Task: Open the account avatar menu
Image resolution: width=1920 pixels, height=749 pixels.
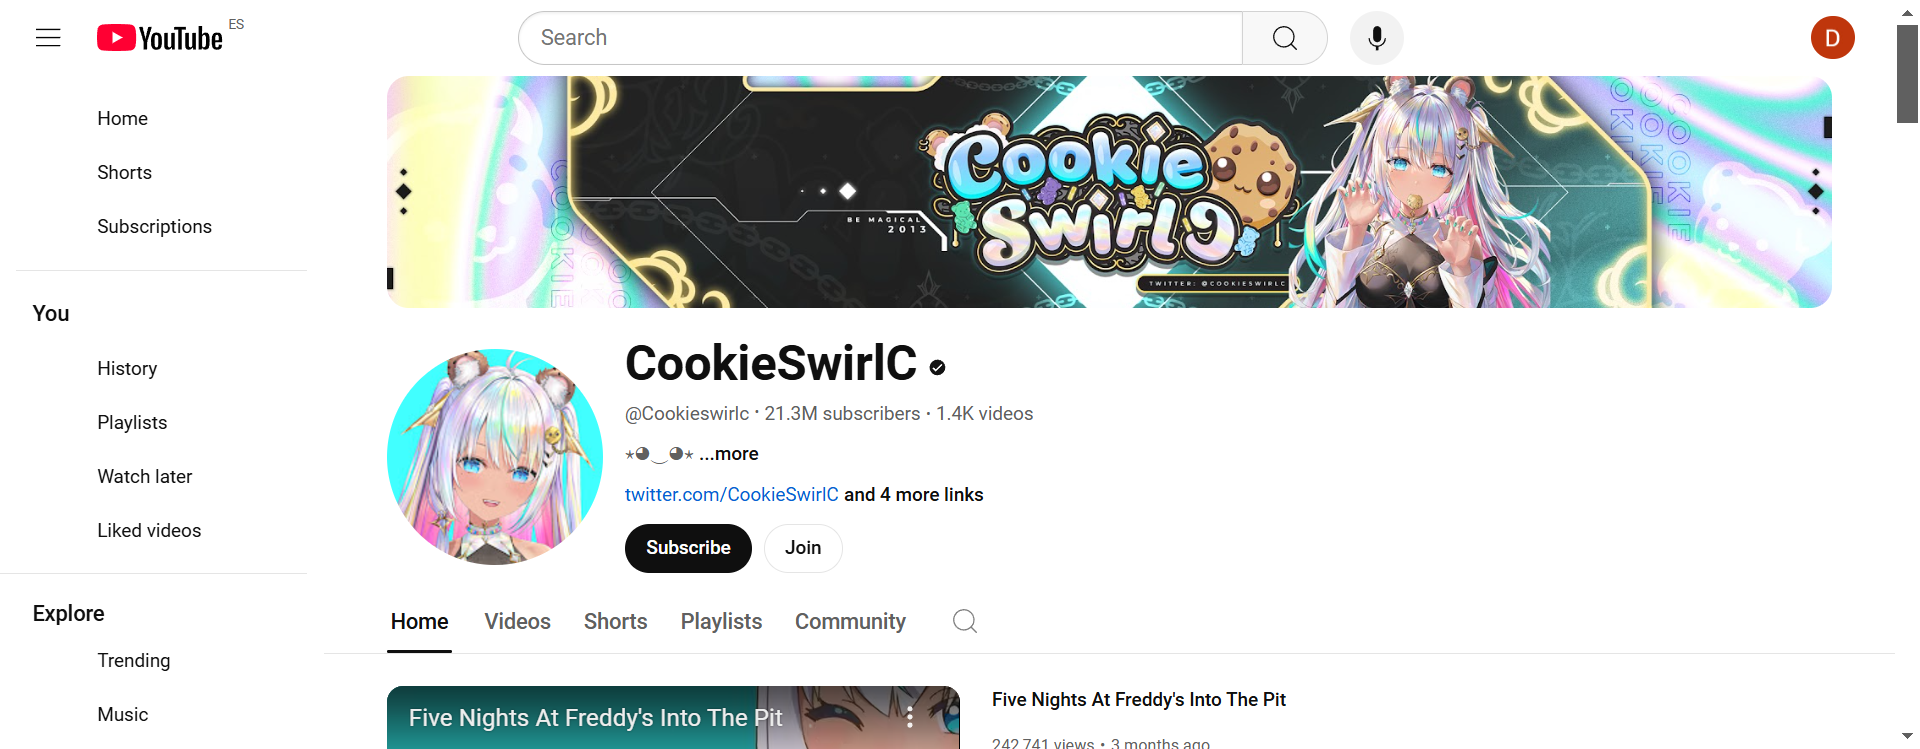Action: 1833,38
